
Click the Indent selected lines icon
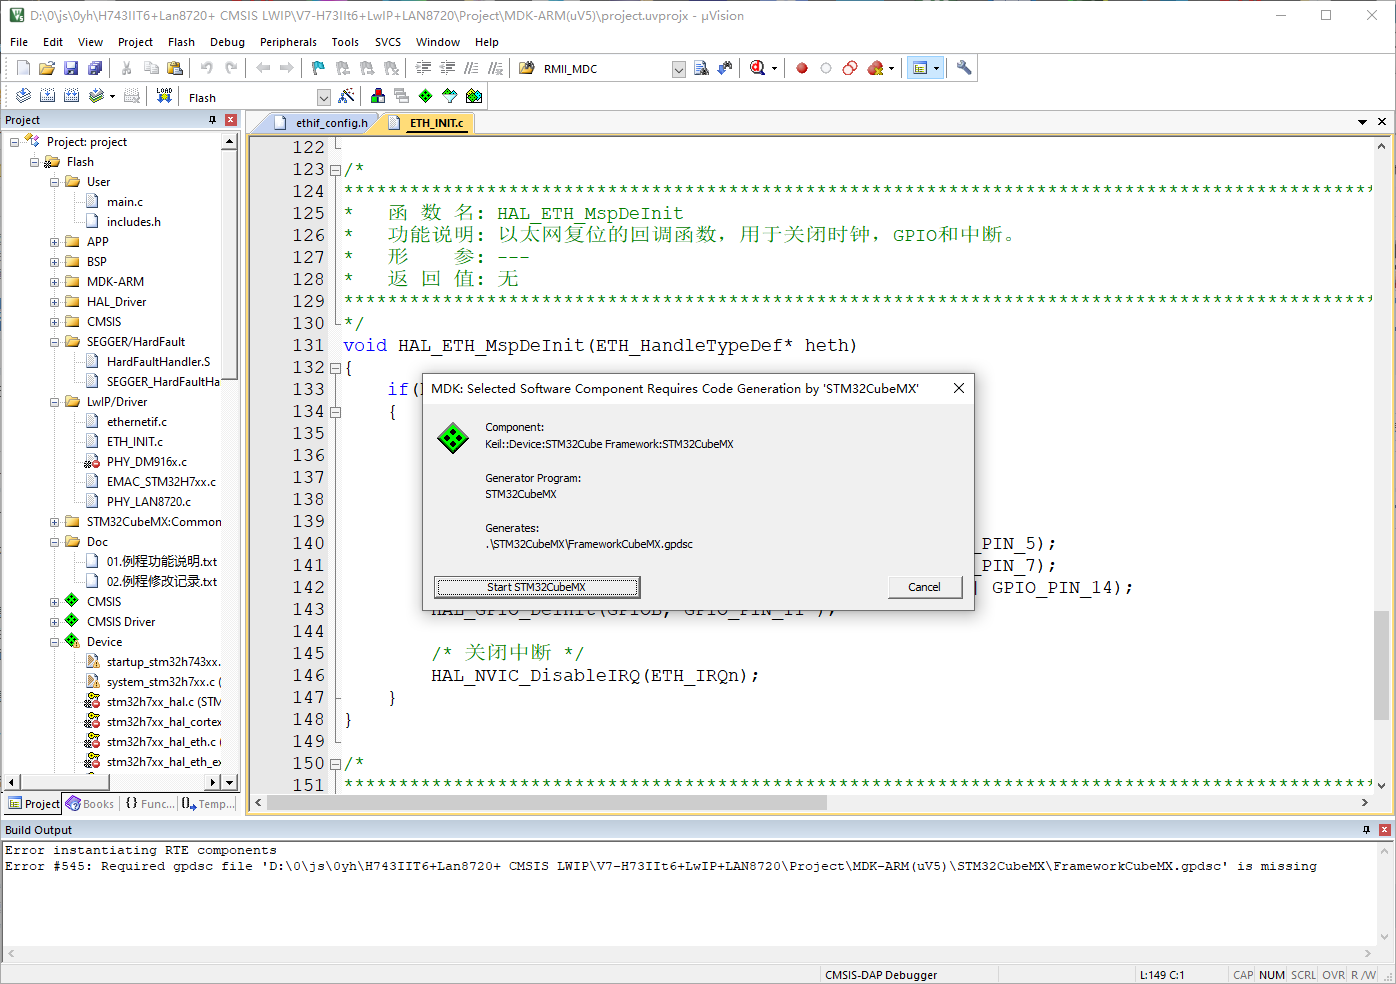click(x=423, y=68)
